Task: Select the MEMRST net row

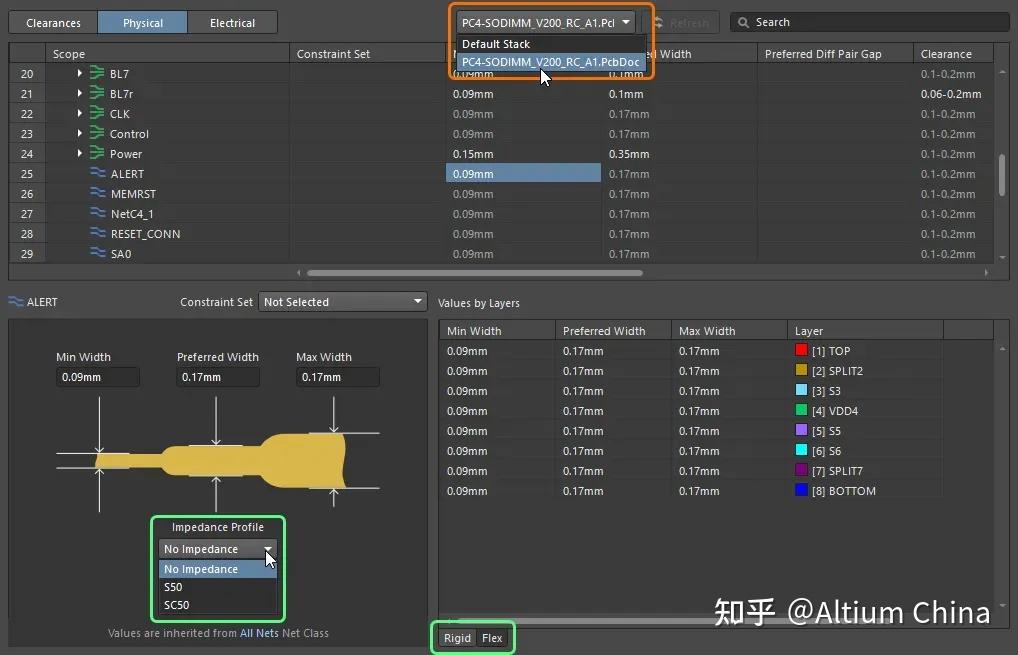Action: [501, 194]
